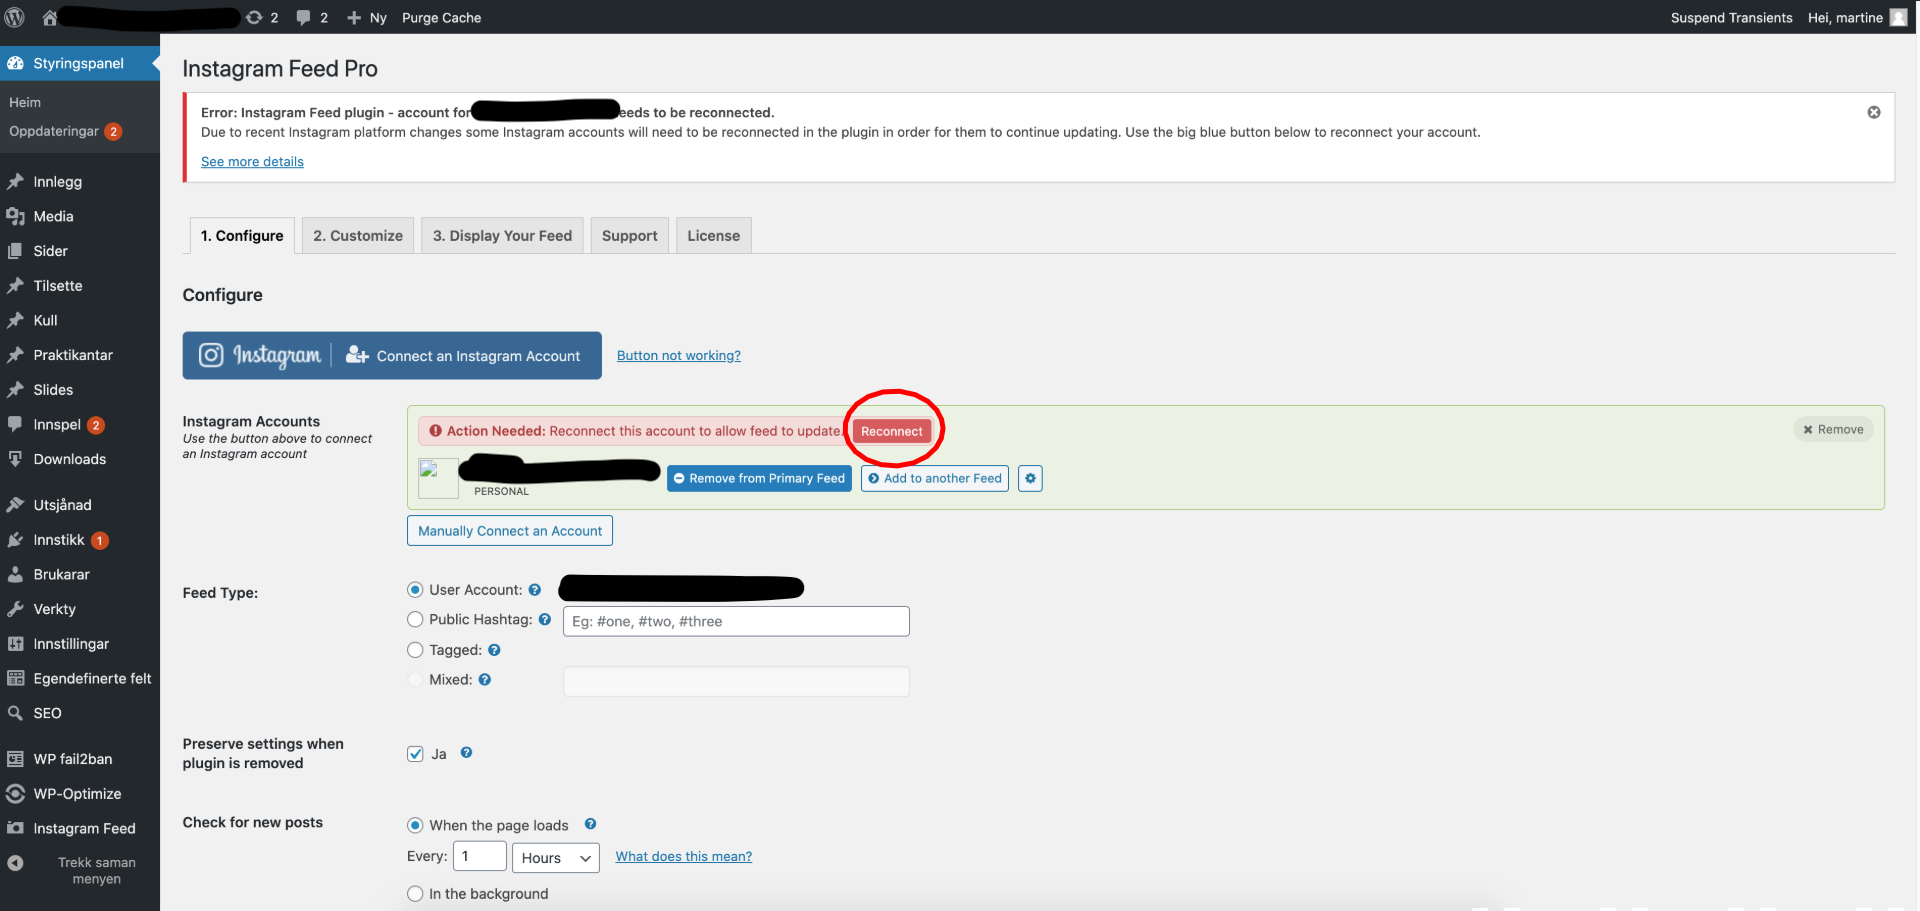Click the plus Ny new content button
The image size is (1920, 911).
coord(366,17)
